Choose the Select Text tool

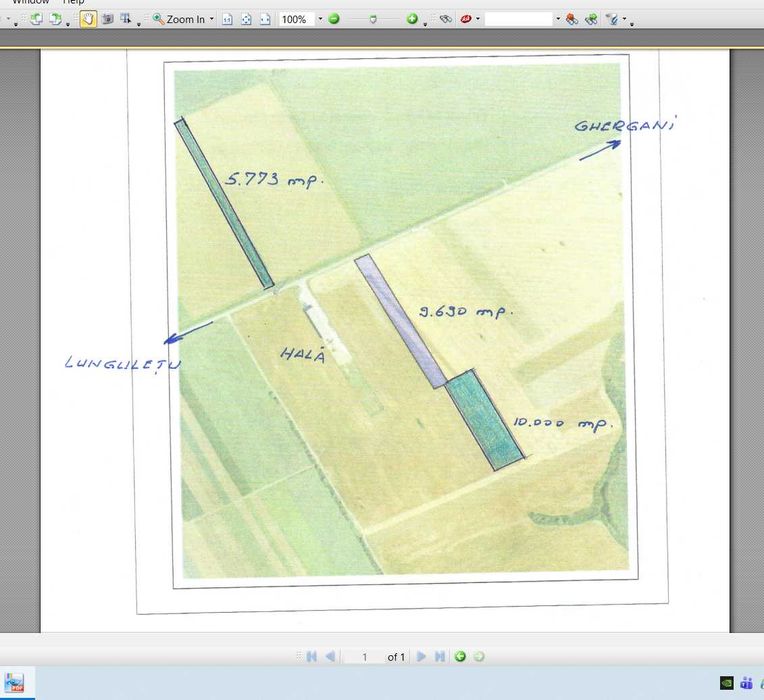[x=126, y=19]
